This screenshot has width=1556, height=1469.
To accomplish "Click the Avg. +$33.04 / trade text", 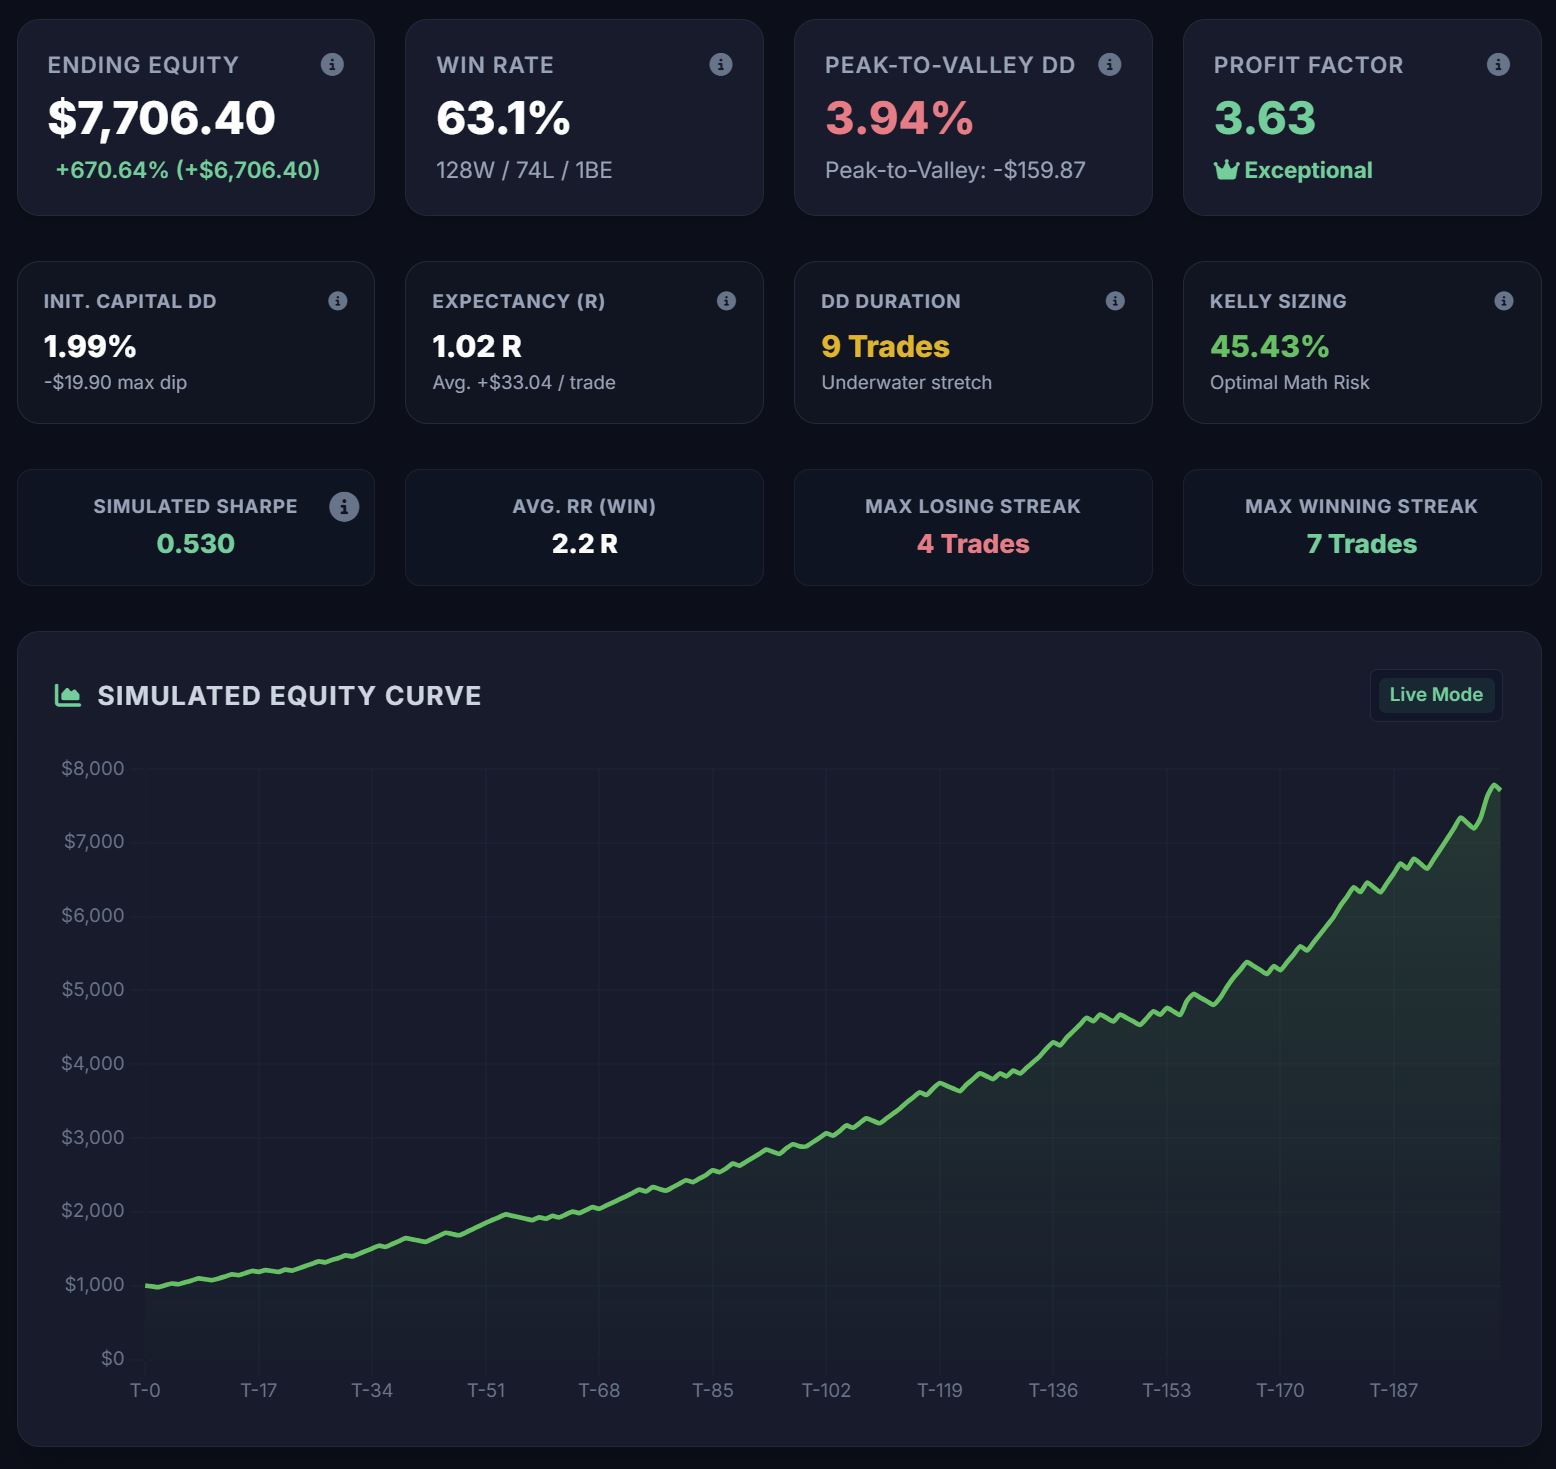I will coord(524,382).
